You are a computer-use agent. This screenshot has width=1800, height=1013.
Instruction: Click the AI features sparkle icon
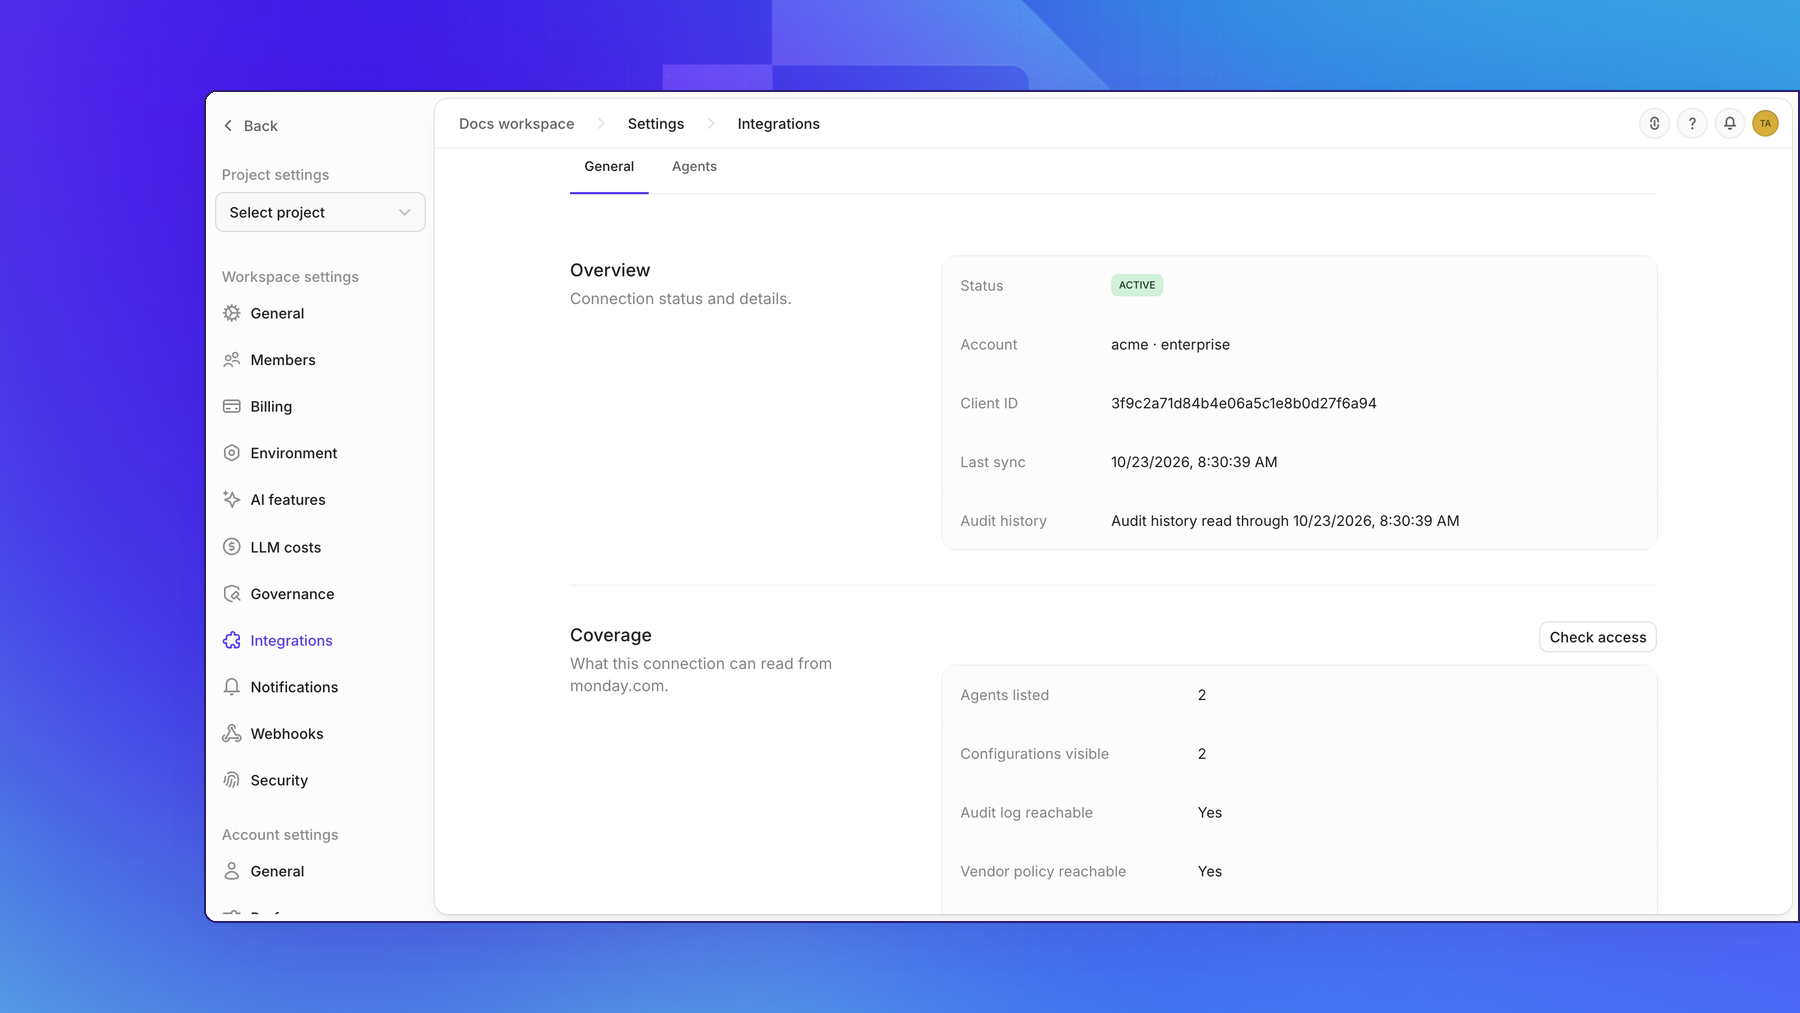(232, 500)
